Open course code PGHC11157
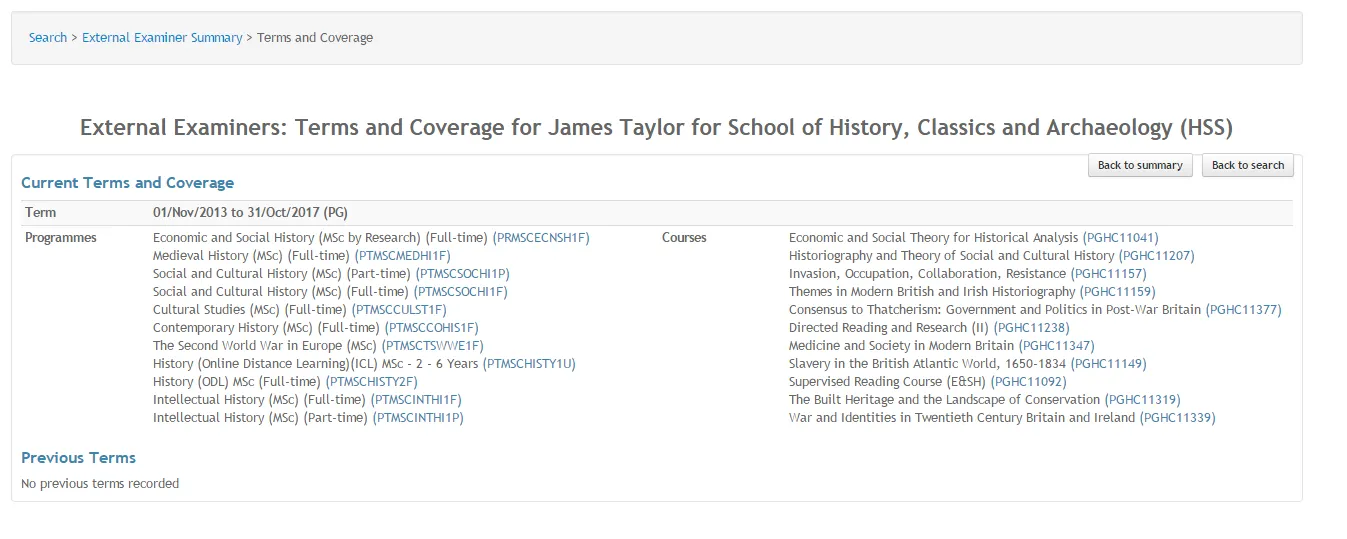Viewport: 1347px width, 539px height. (1108, 274)
